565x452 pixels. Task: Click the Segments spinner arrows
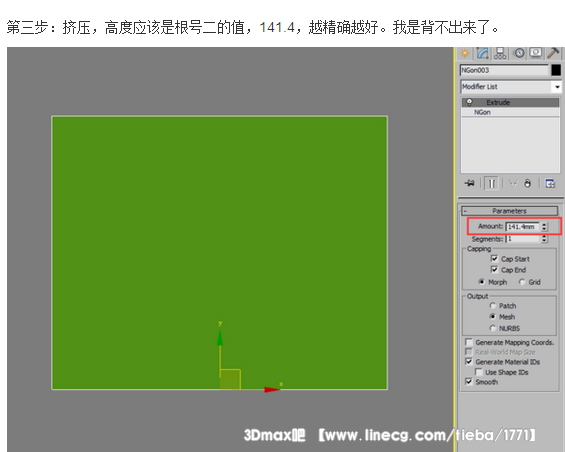click(x=544, y=239)
